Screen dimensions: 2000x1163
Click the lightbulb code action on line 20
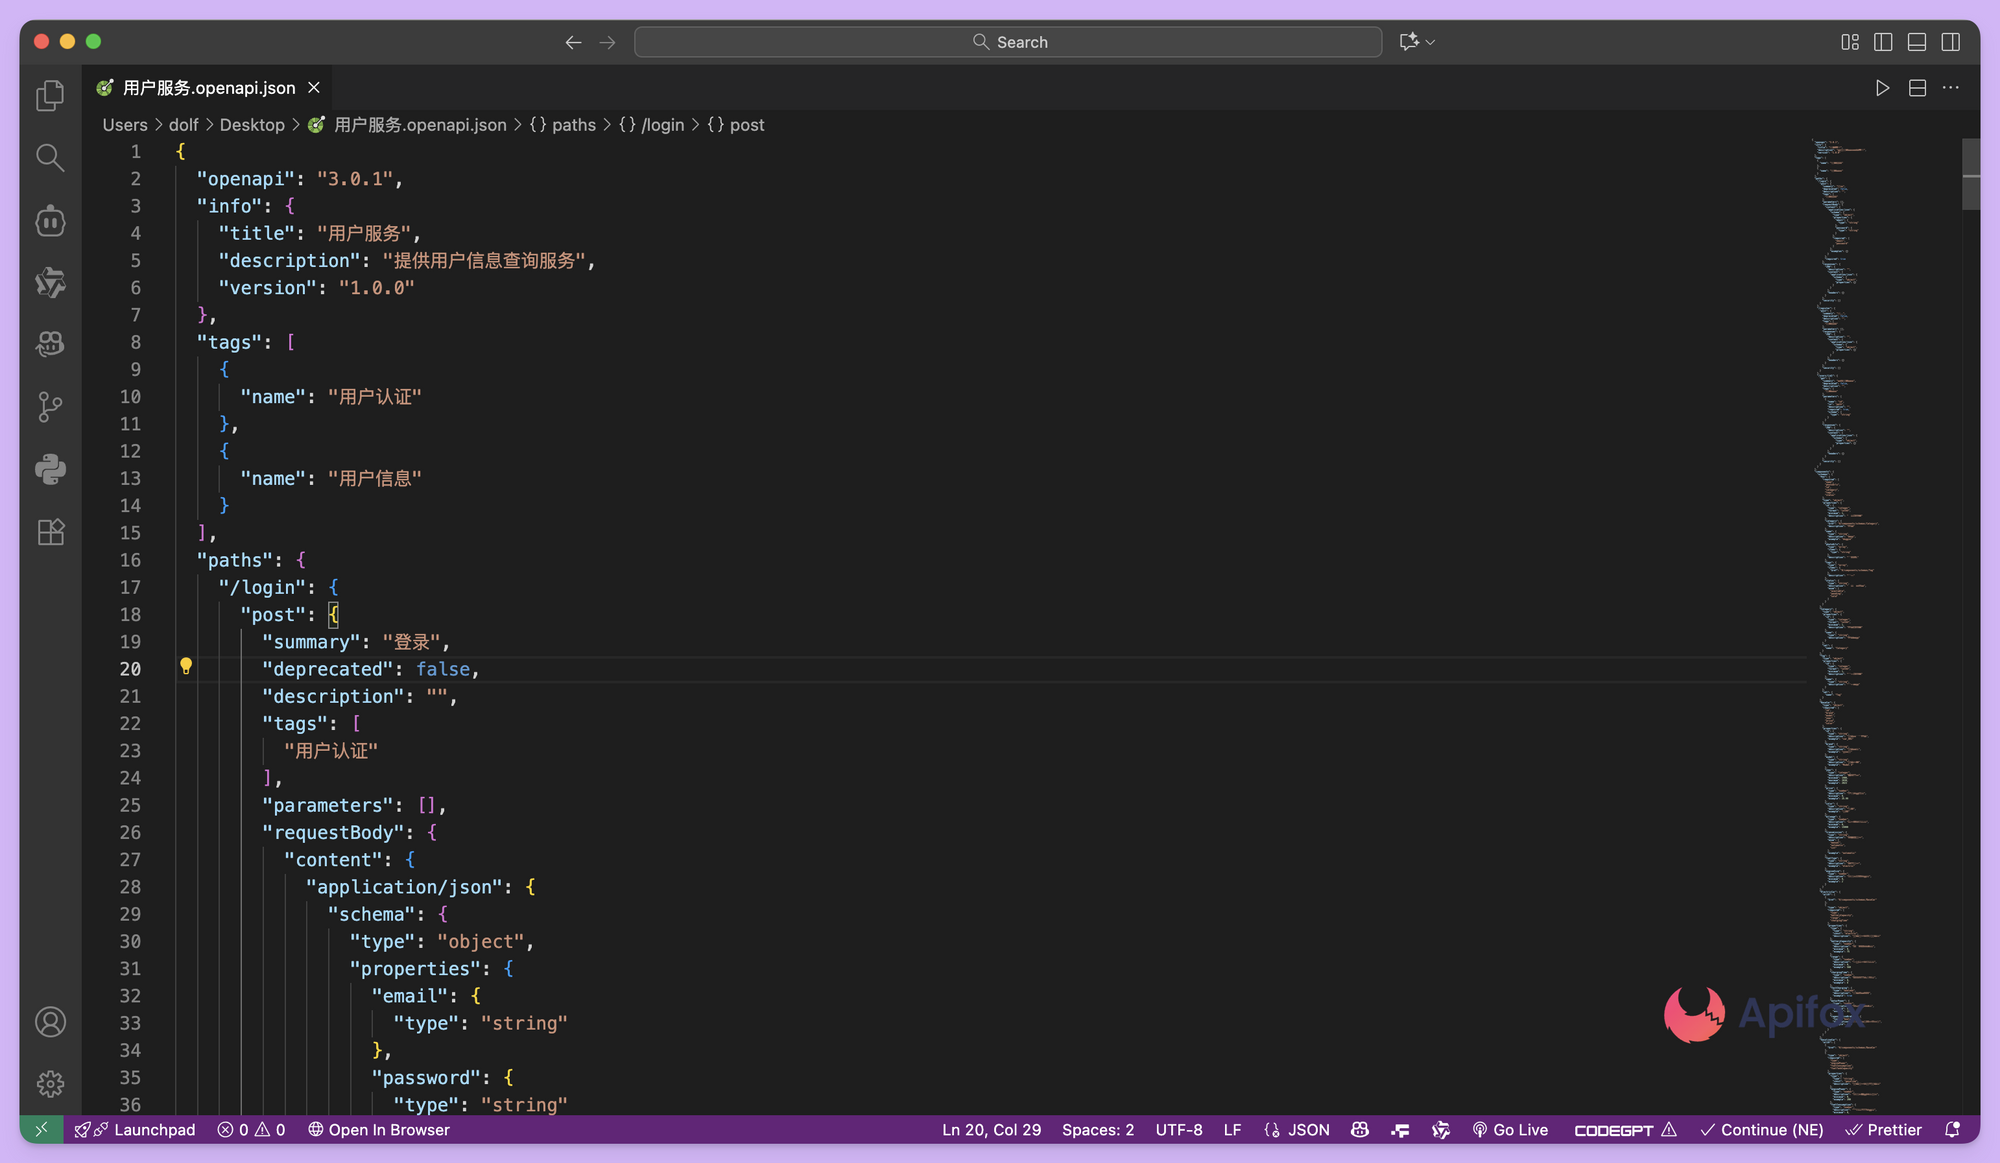[x=186, y=666]
